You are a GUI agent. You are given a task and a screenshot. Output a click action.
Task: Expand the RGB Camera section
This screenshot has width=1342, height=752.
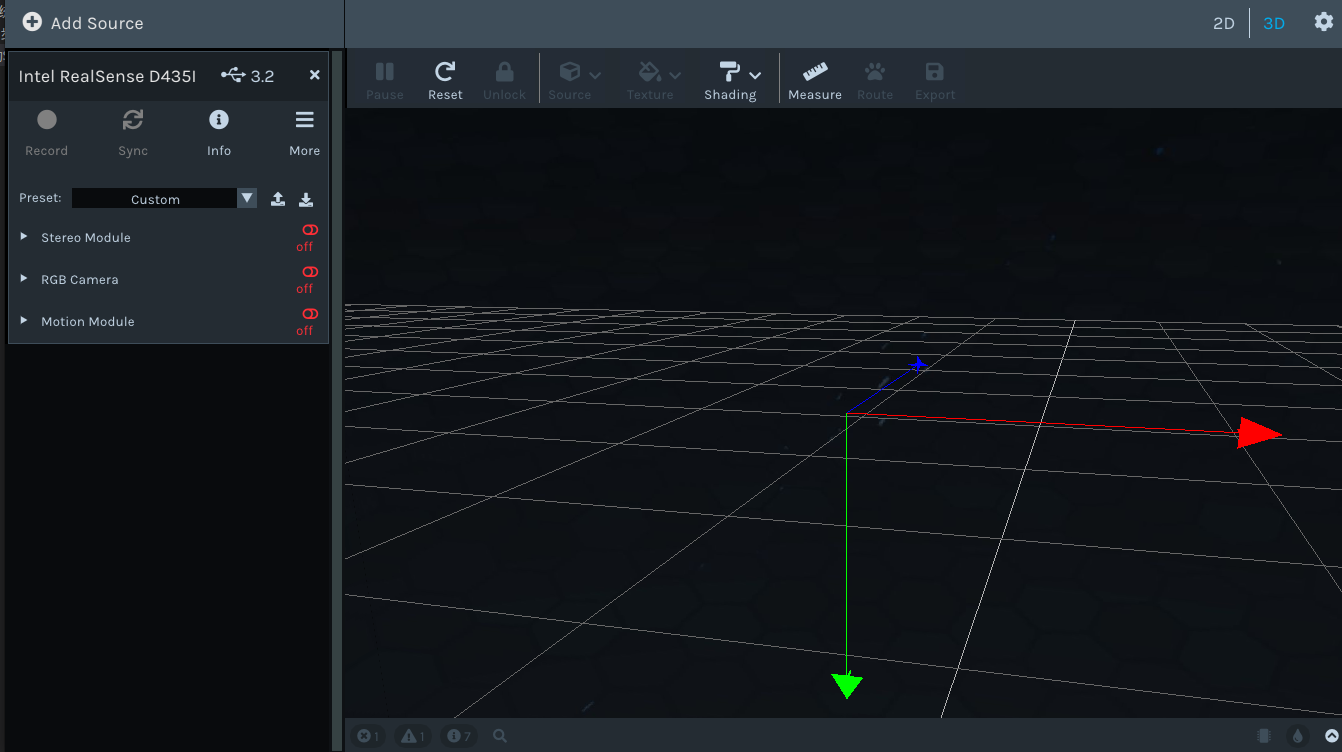pos(24,279)
